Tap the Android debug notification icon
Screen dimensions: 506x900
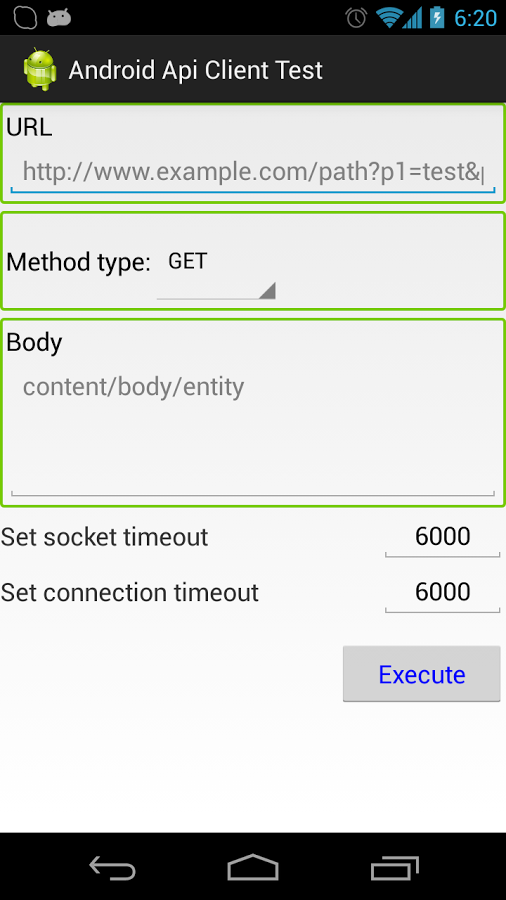tap(59, 18)
